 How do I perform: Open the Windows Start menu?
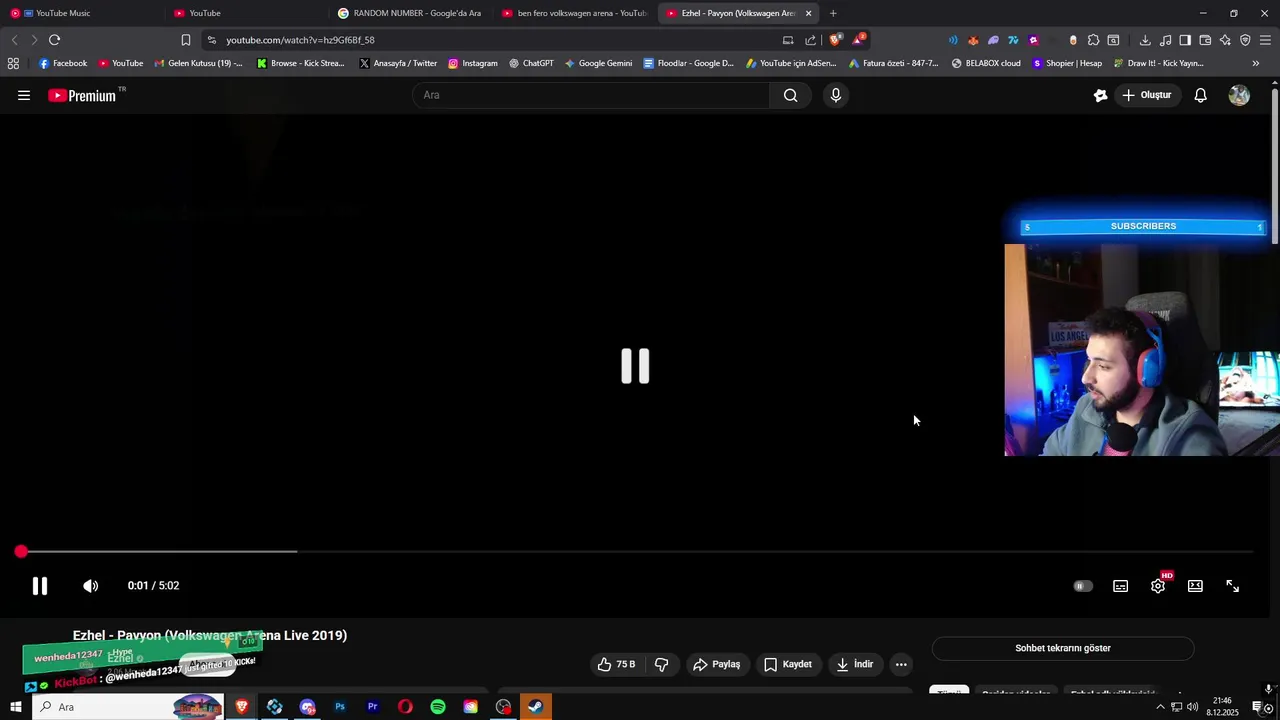pos(15,707)
